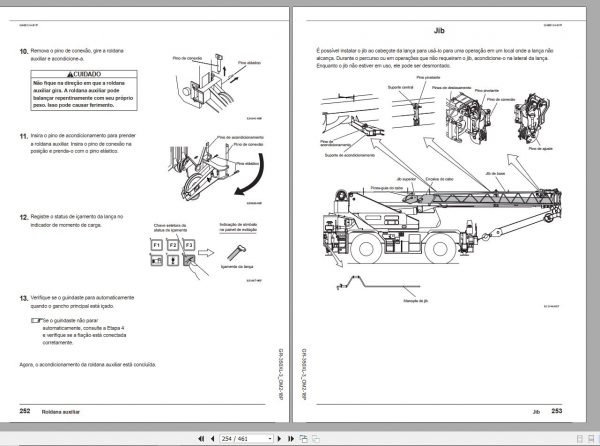
Task: Click the previous view icon
Action: [303, 438]
